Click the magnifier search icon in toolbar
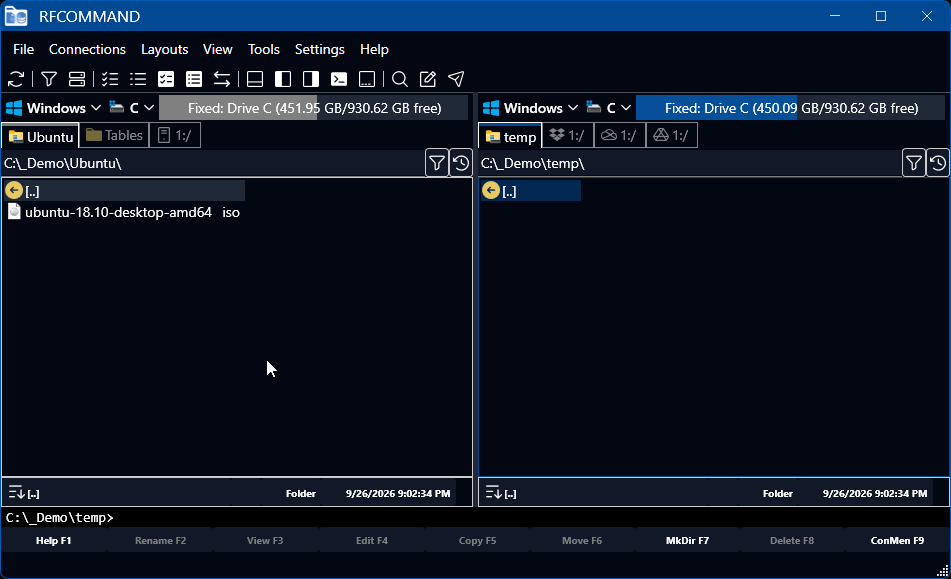This screenshot has width=951, height=579. (400, 79)
